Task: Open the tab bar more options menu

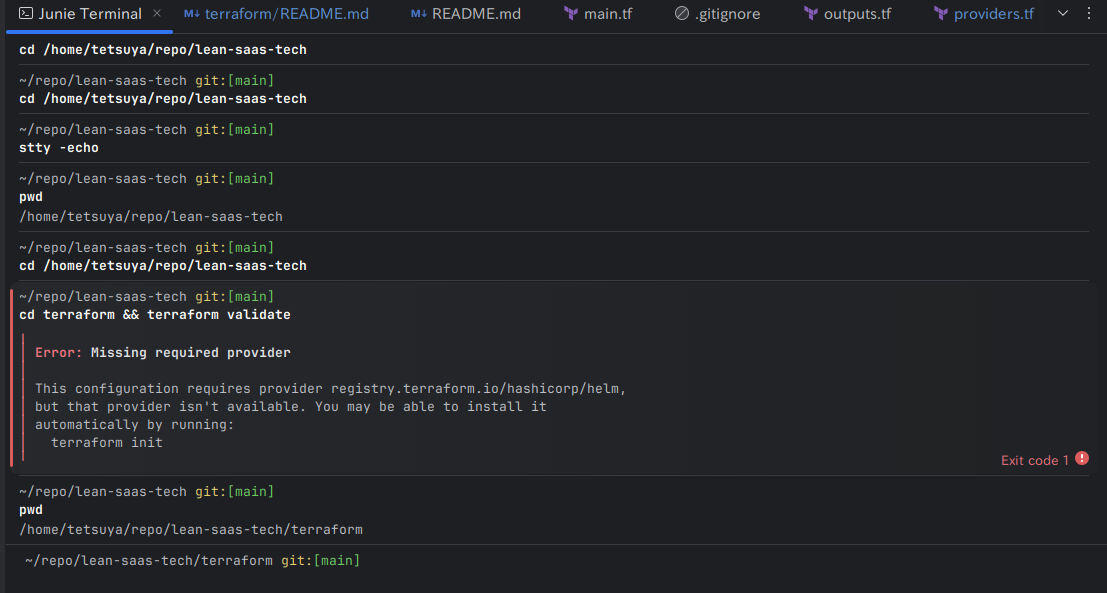Action: [1089, 14]
